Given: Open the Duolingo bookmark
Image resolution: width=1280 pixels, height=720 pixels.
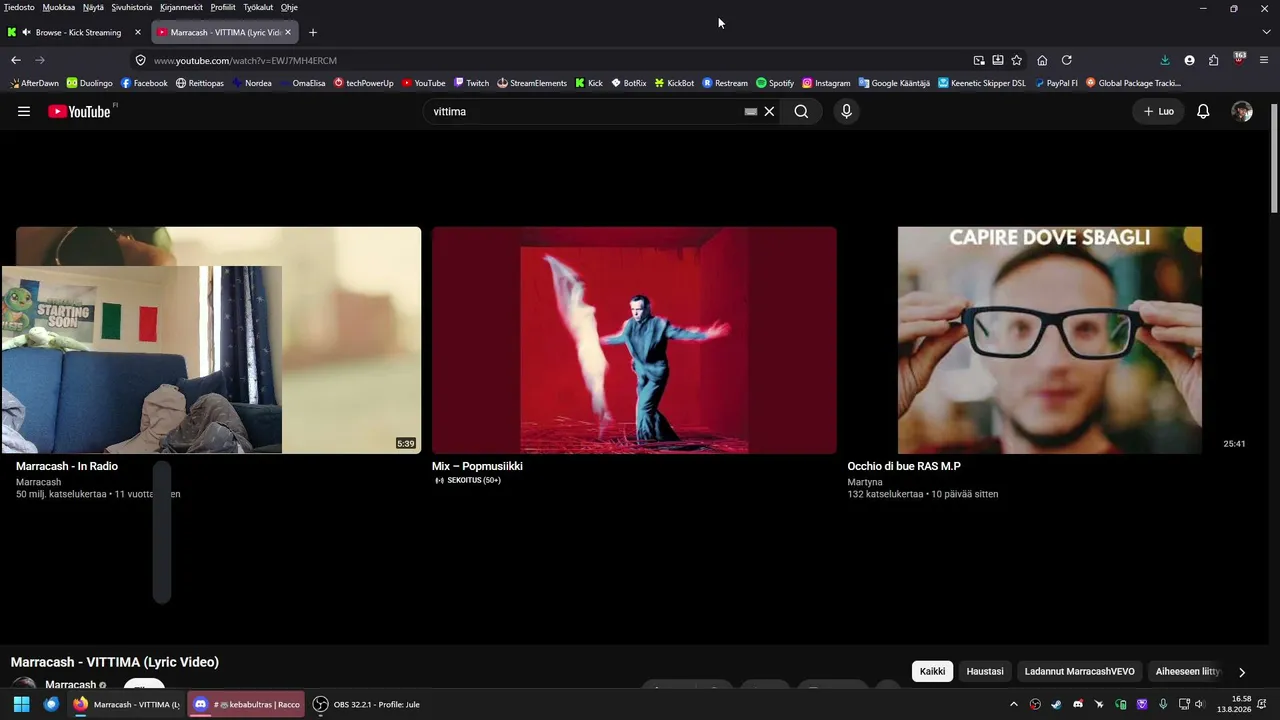Looking at the screenshot, I should point(90,83).
